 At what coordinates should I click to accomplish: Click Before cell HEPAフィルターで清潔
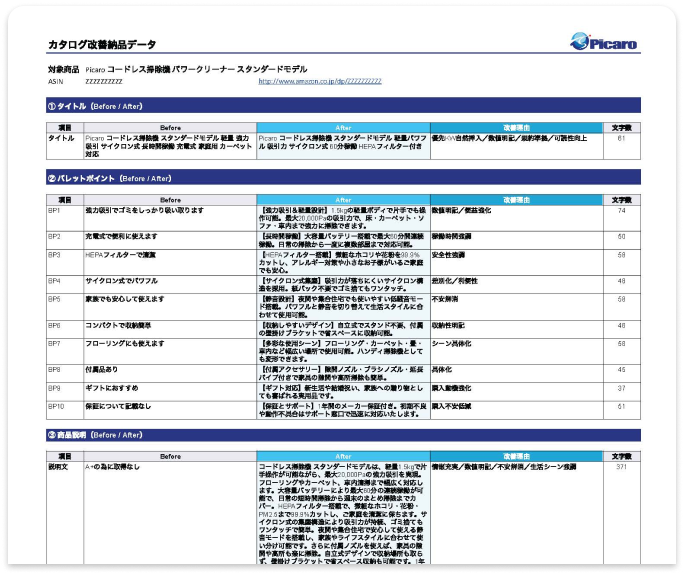pyautogui.click(x=170, y=262)
